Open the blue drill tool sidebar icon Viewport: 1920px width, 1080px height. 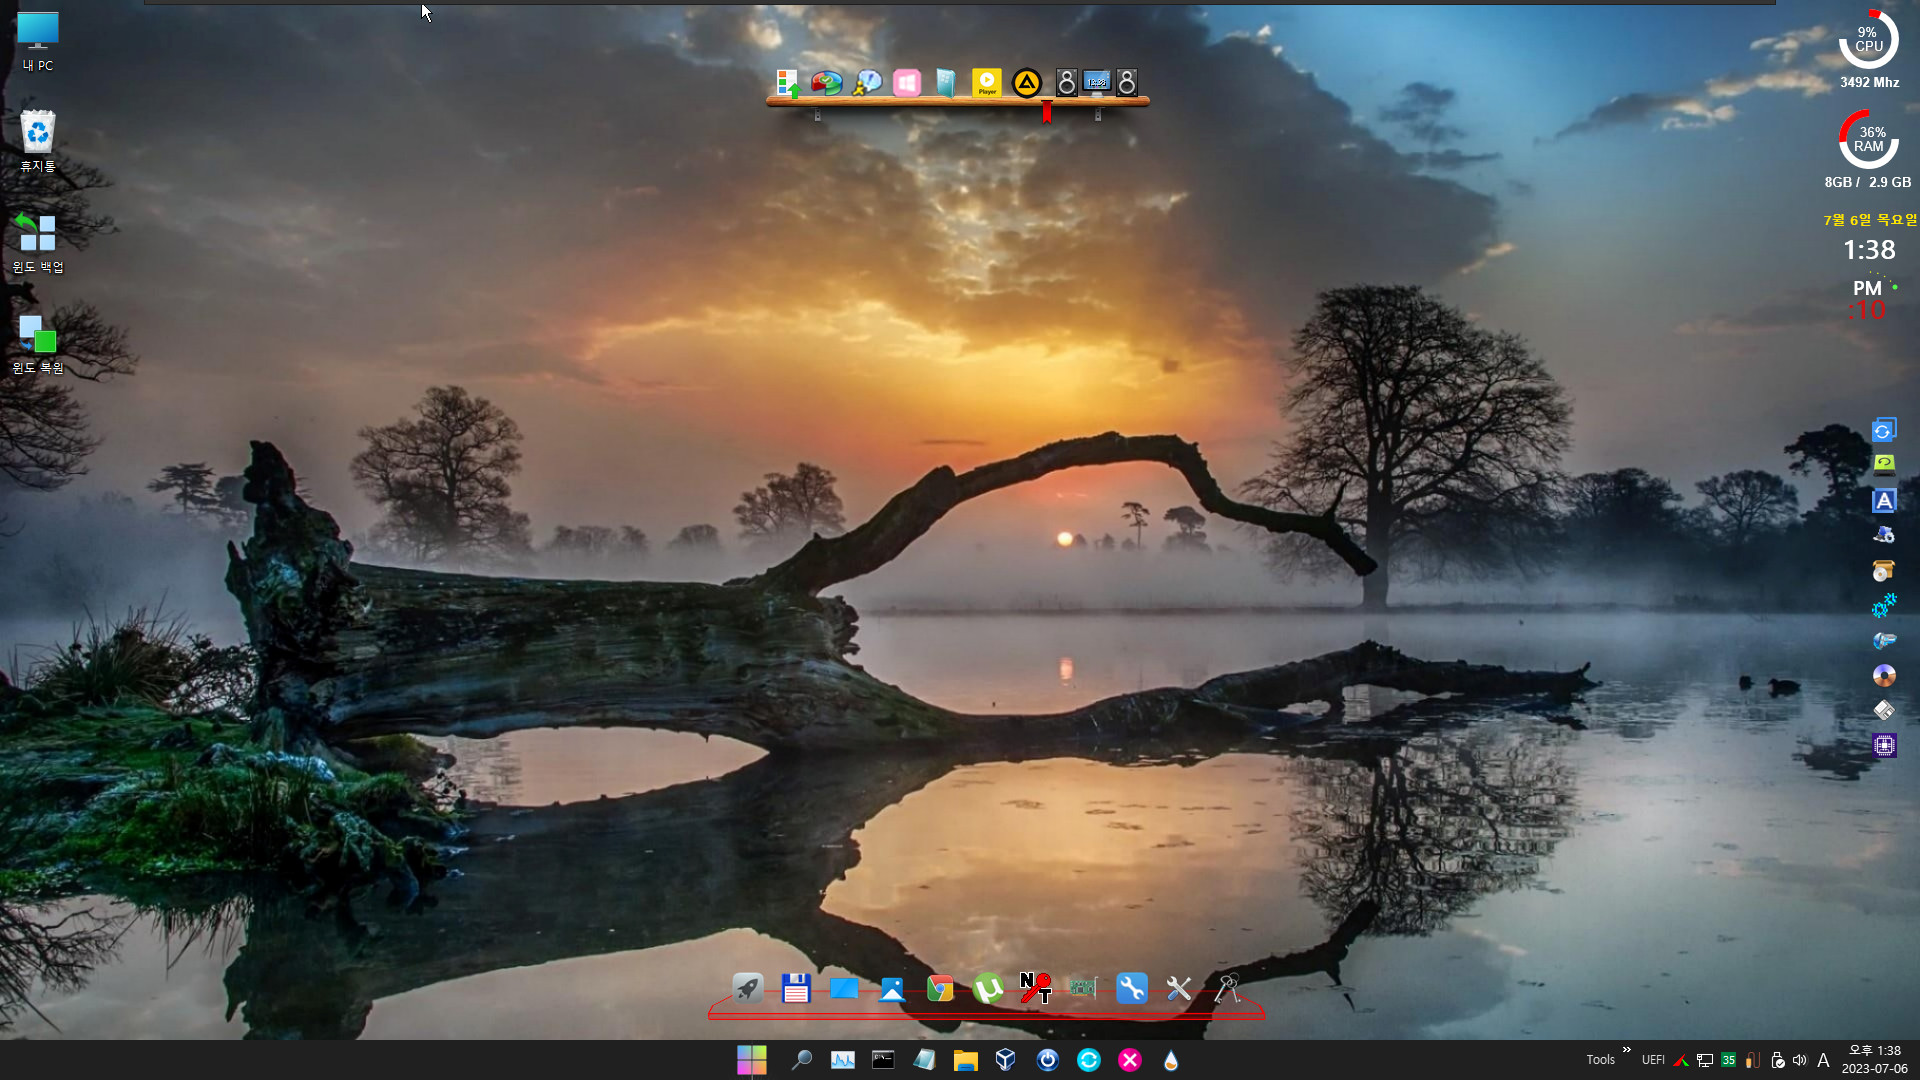point(1884,640)
